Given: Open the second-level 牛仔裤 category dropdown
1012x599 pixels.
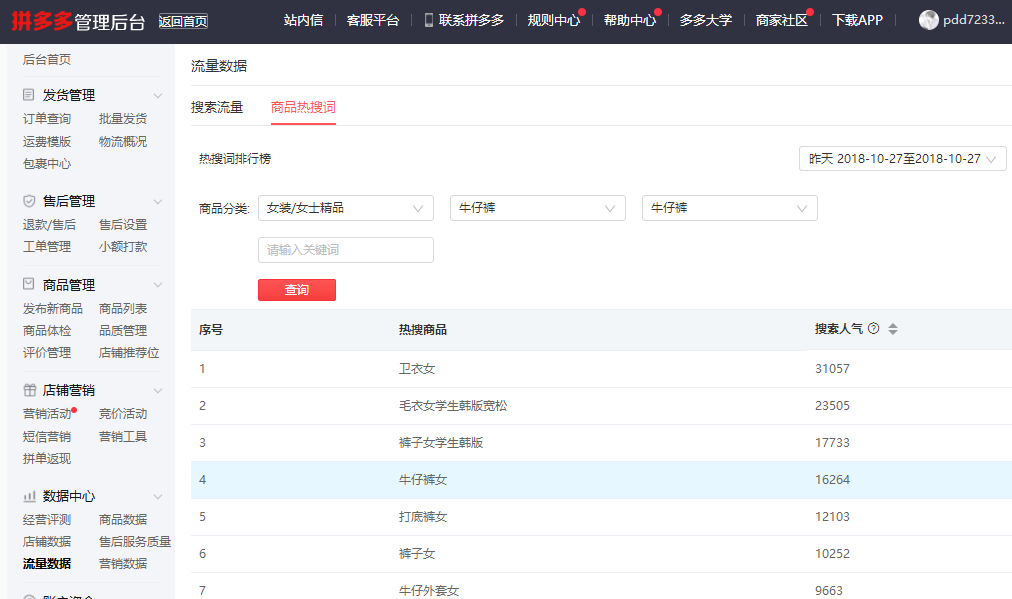Looking at the screenshot, I should click(x=538, y=208).
